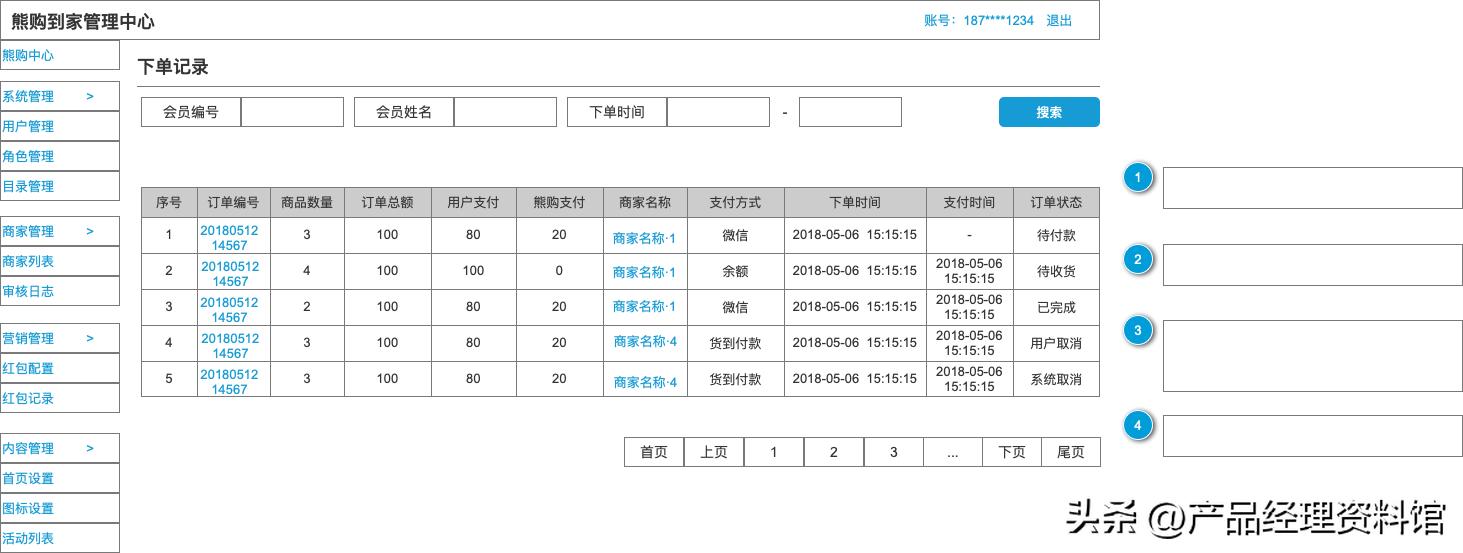Viewport: 1463px width, 553px height.
Task: Go to next page with 下页
Action: [1012, 452]
